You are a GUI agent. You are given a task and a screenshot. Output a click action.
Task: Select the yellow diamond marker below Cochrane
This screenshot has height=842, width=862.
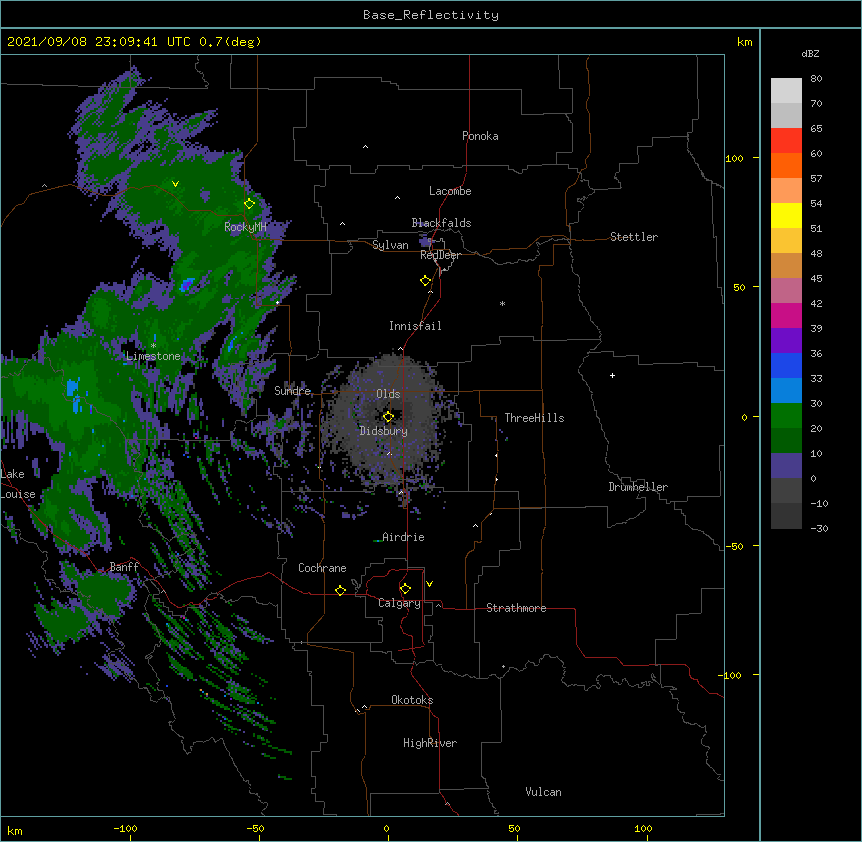340,590
